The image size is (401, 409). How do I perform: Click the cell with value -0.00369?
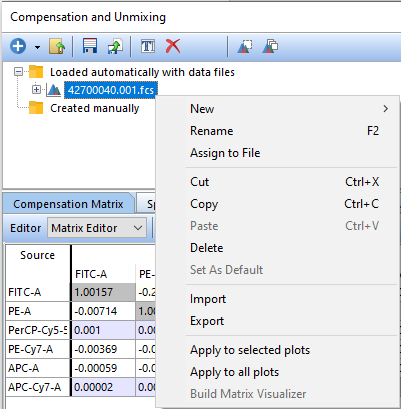[104, 349]
